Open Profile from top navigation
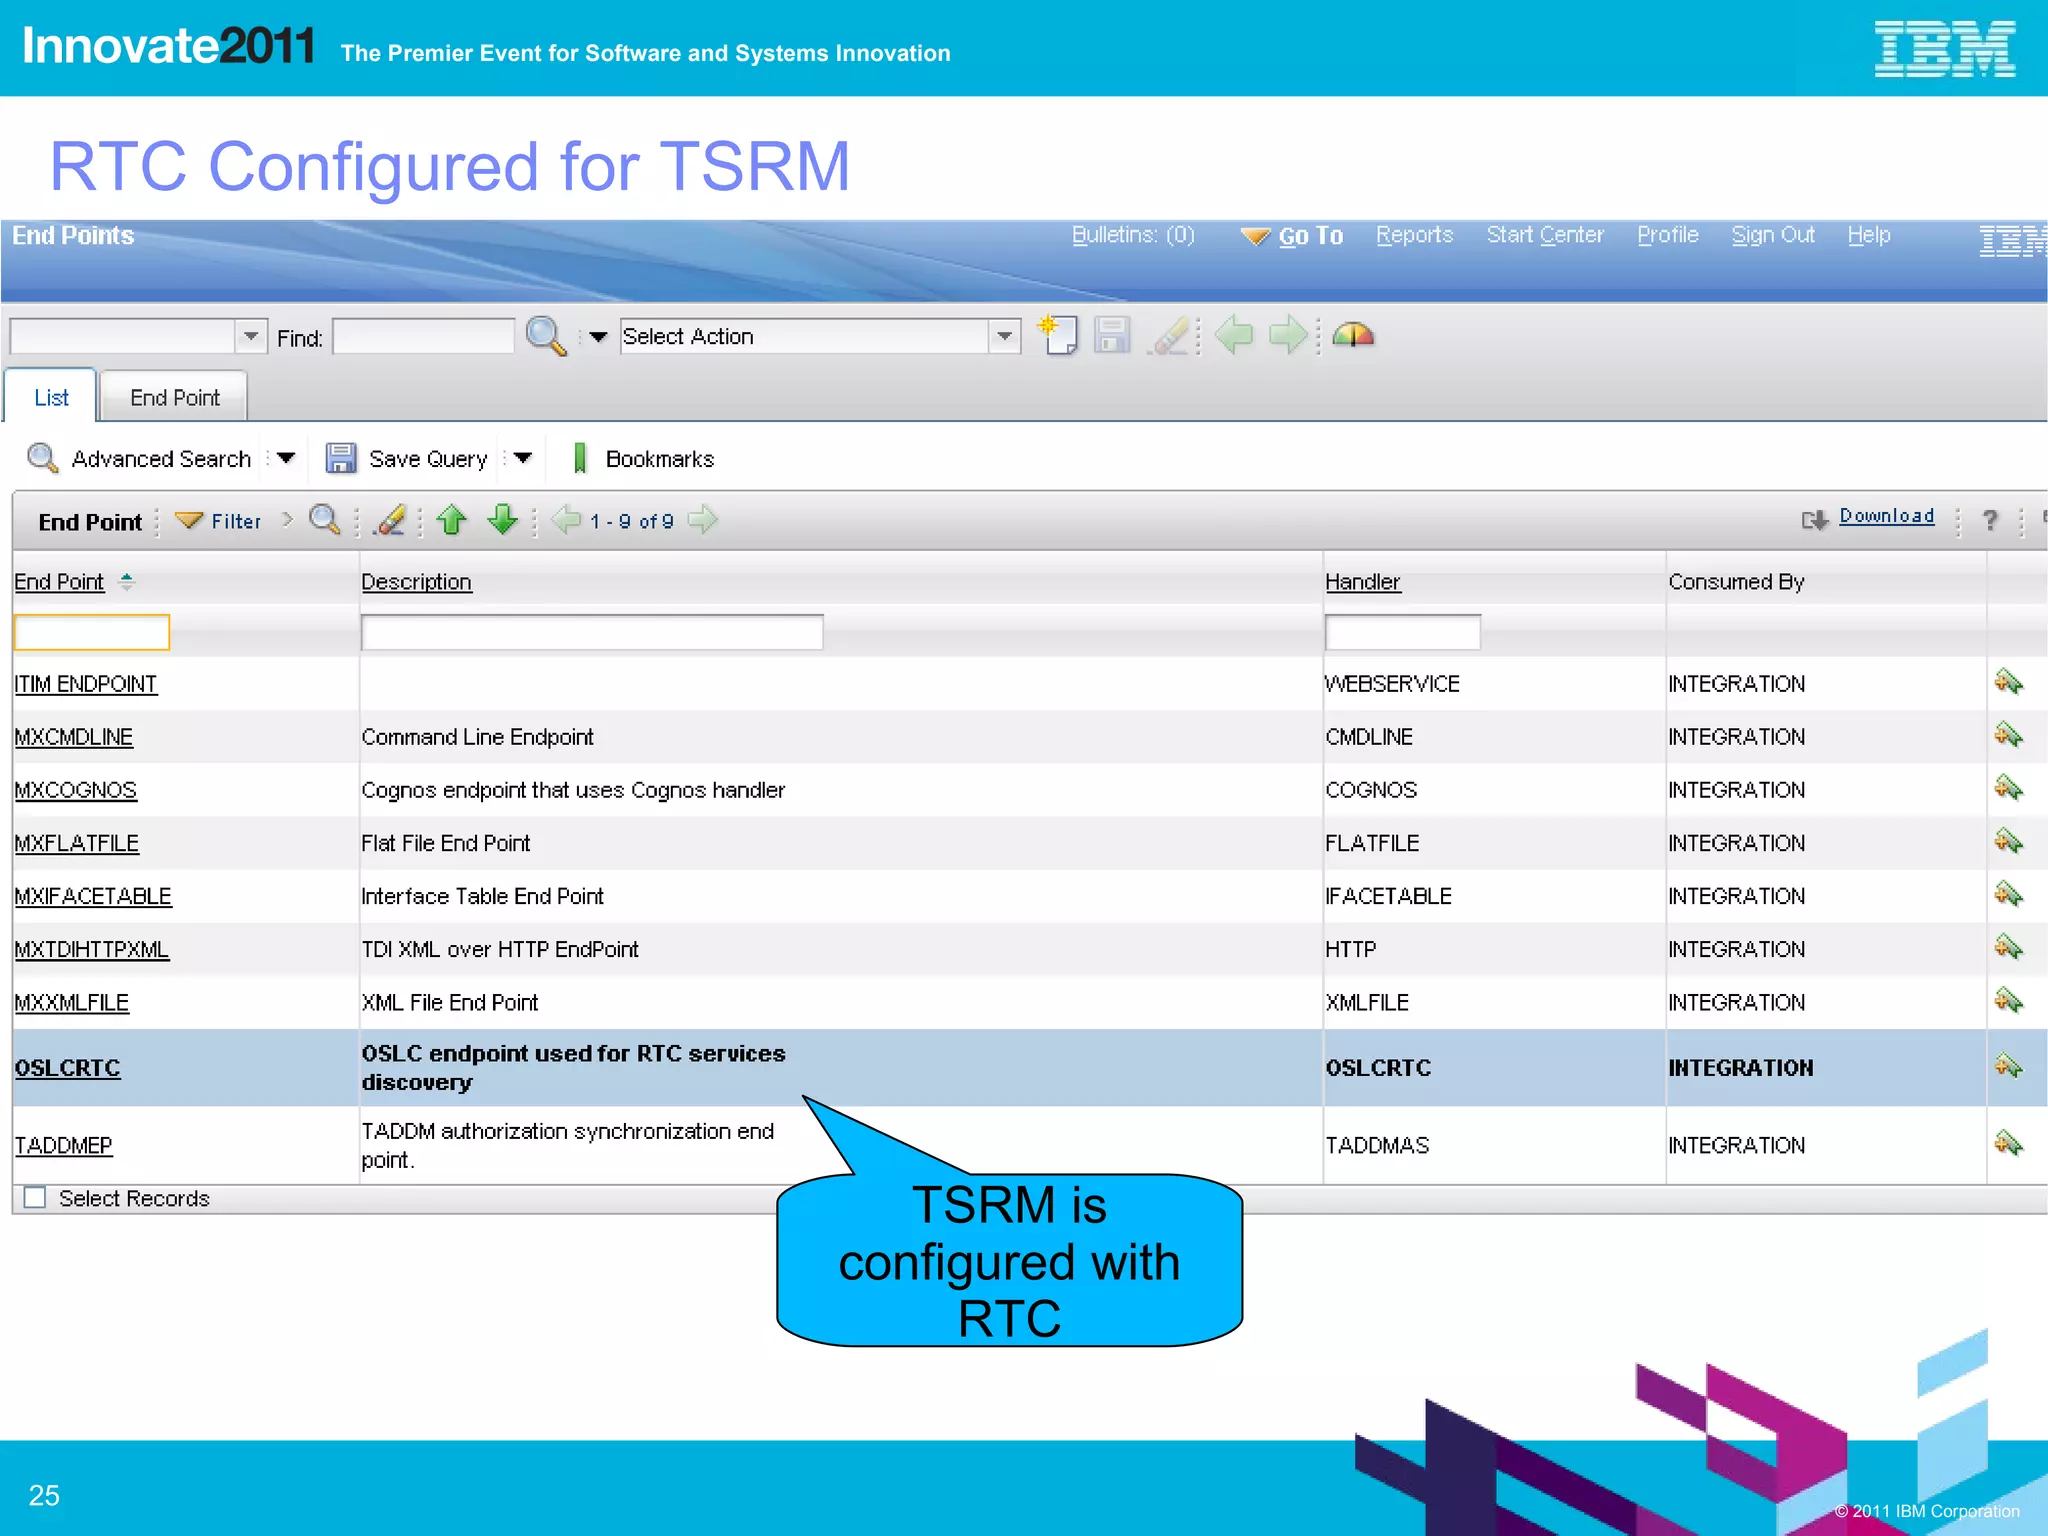This screenshot has height=1536, width=2048. (x=1668, y=235)
